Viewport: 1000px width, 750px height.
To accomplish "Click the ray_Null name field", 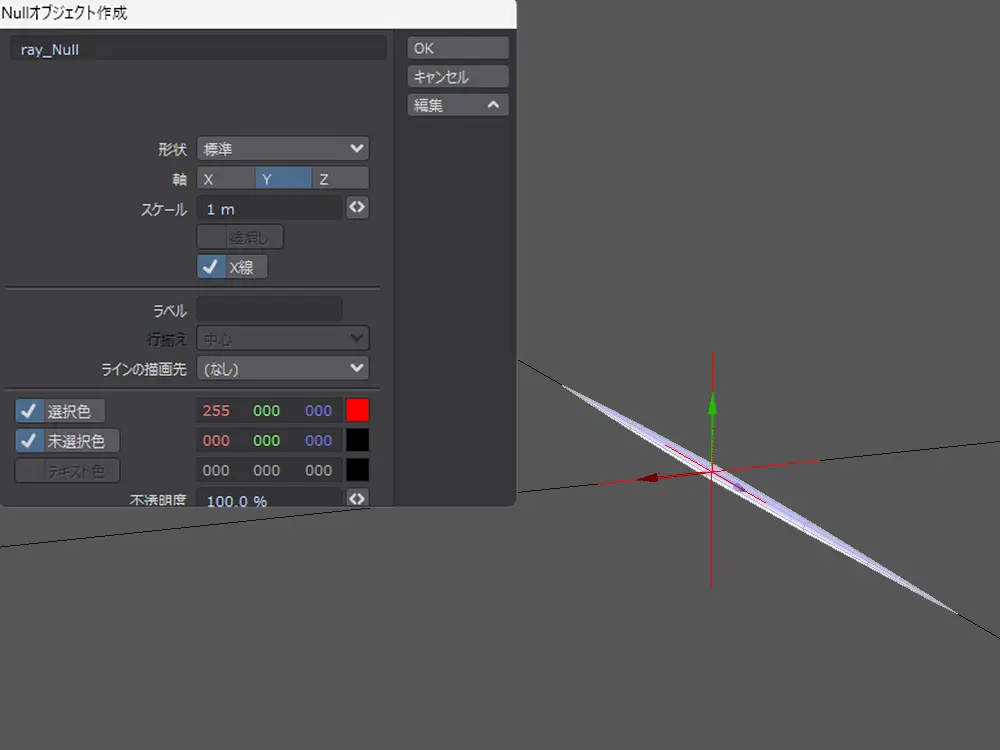I will click(x=198, y=49).
